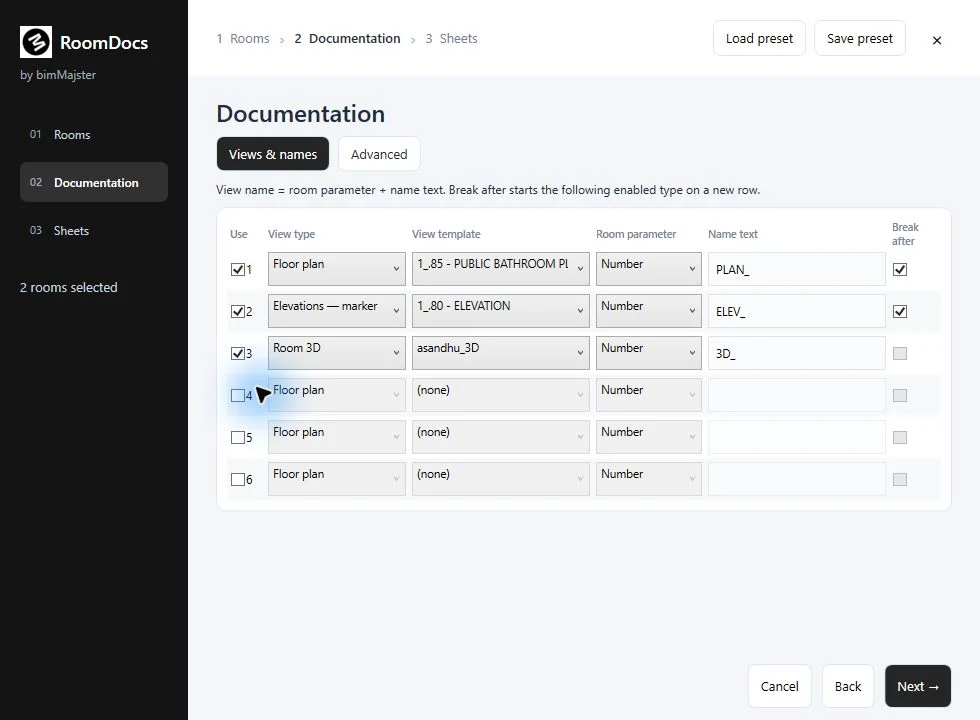Open Room parameter dropdown for row 1
The height and width of the screenshot is (720, 980).
648,269
